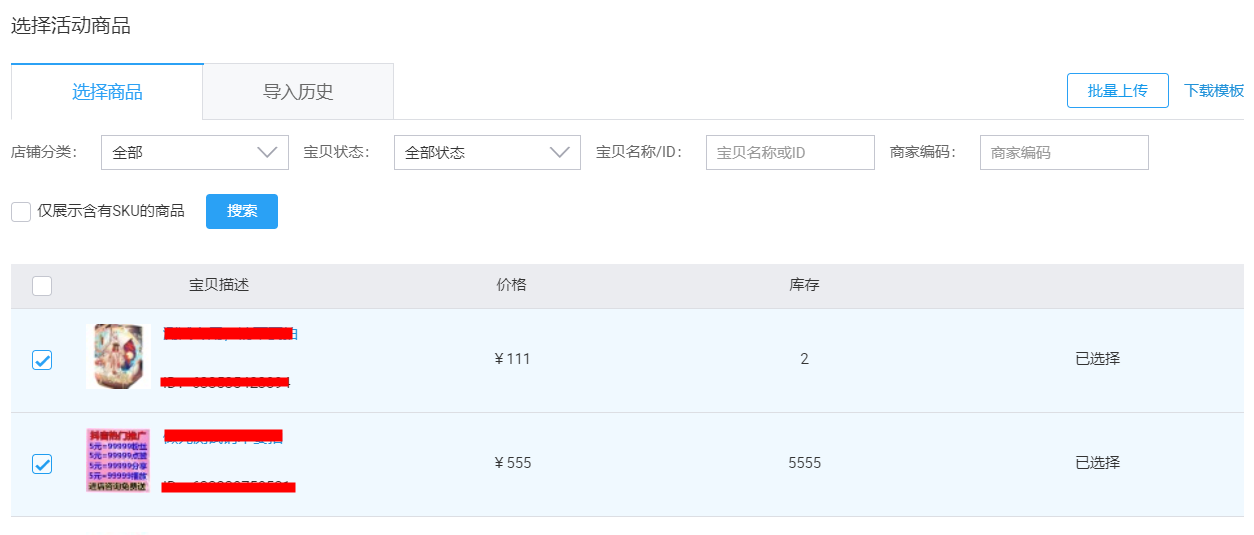Toggle the select-all checkbox in table header
Screen dimensions: 1254x535
point(42,286)
